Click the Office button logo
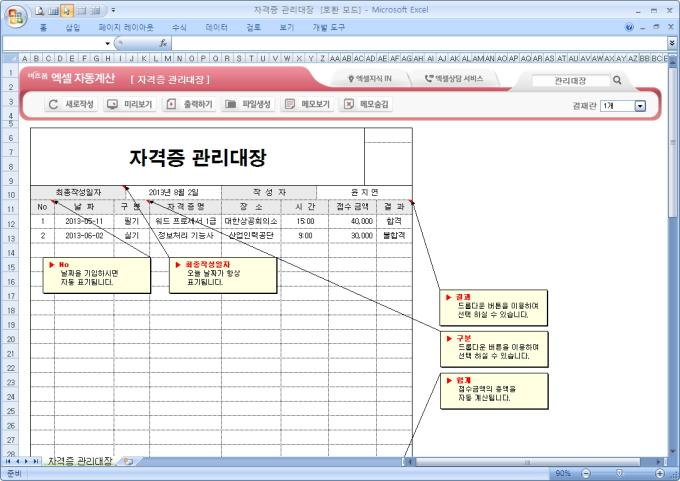This screenshot has width=680, height=481. click(x=16, y=17)
